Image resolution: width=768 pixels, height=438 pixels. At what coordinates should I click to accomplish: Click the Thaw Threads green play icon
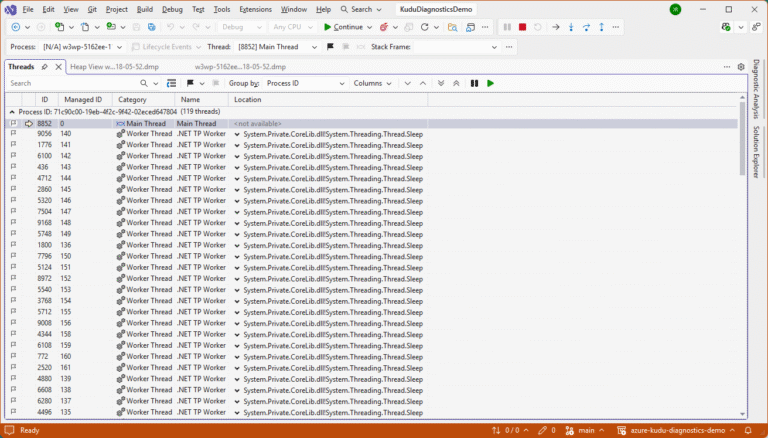[490, 83]
